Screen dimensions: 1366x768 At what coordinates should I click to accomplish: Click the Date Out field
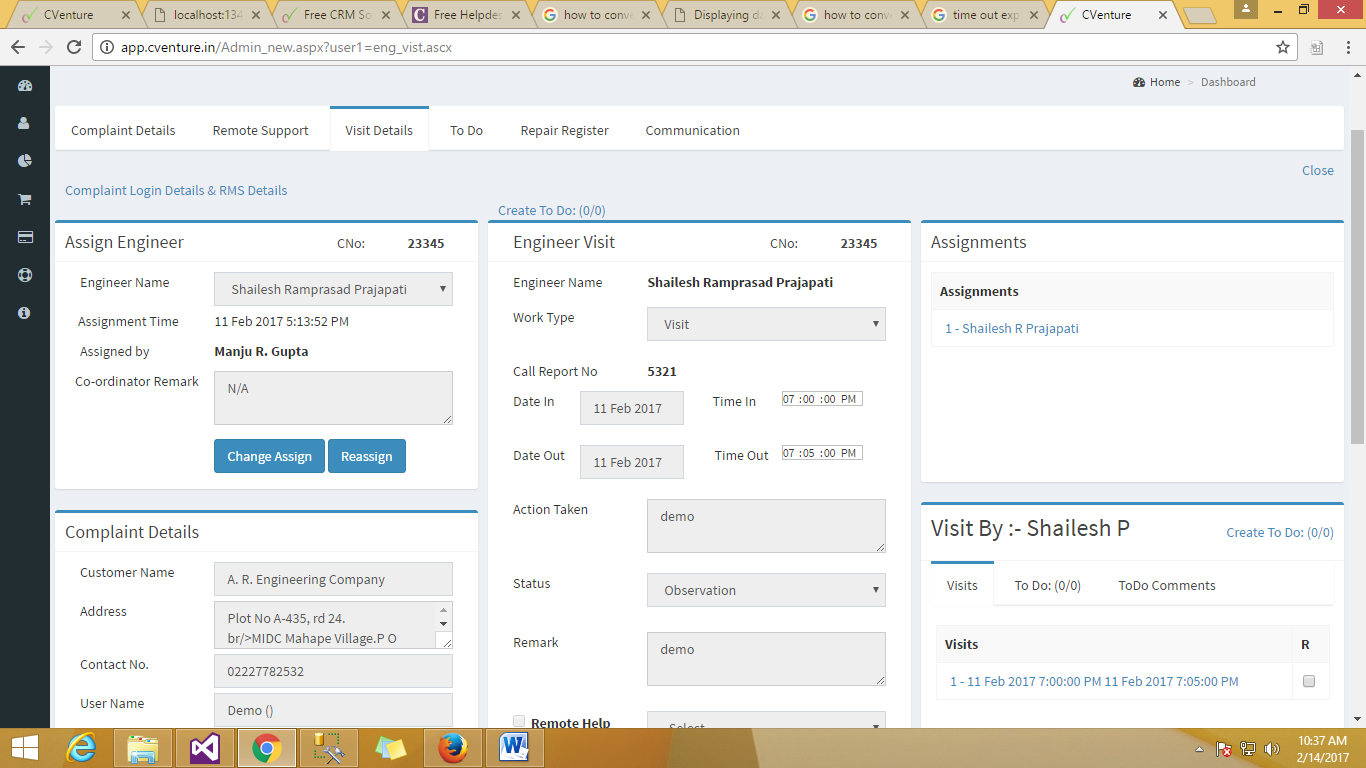(x=632, y=462)
